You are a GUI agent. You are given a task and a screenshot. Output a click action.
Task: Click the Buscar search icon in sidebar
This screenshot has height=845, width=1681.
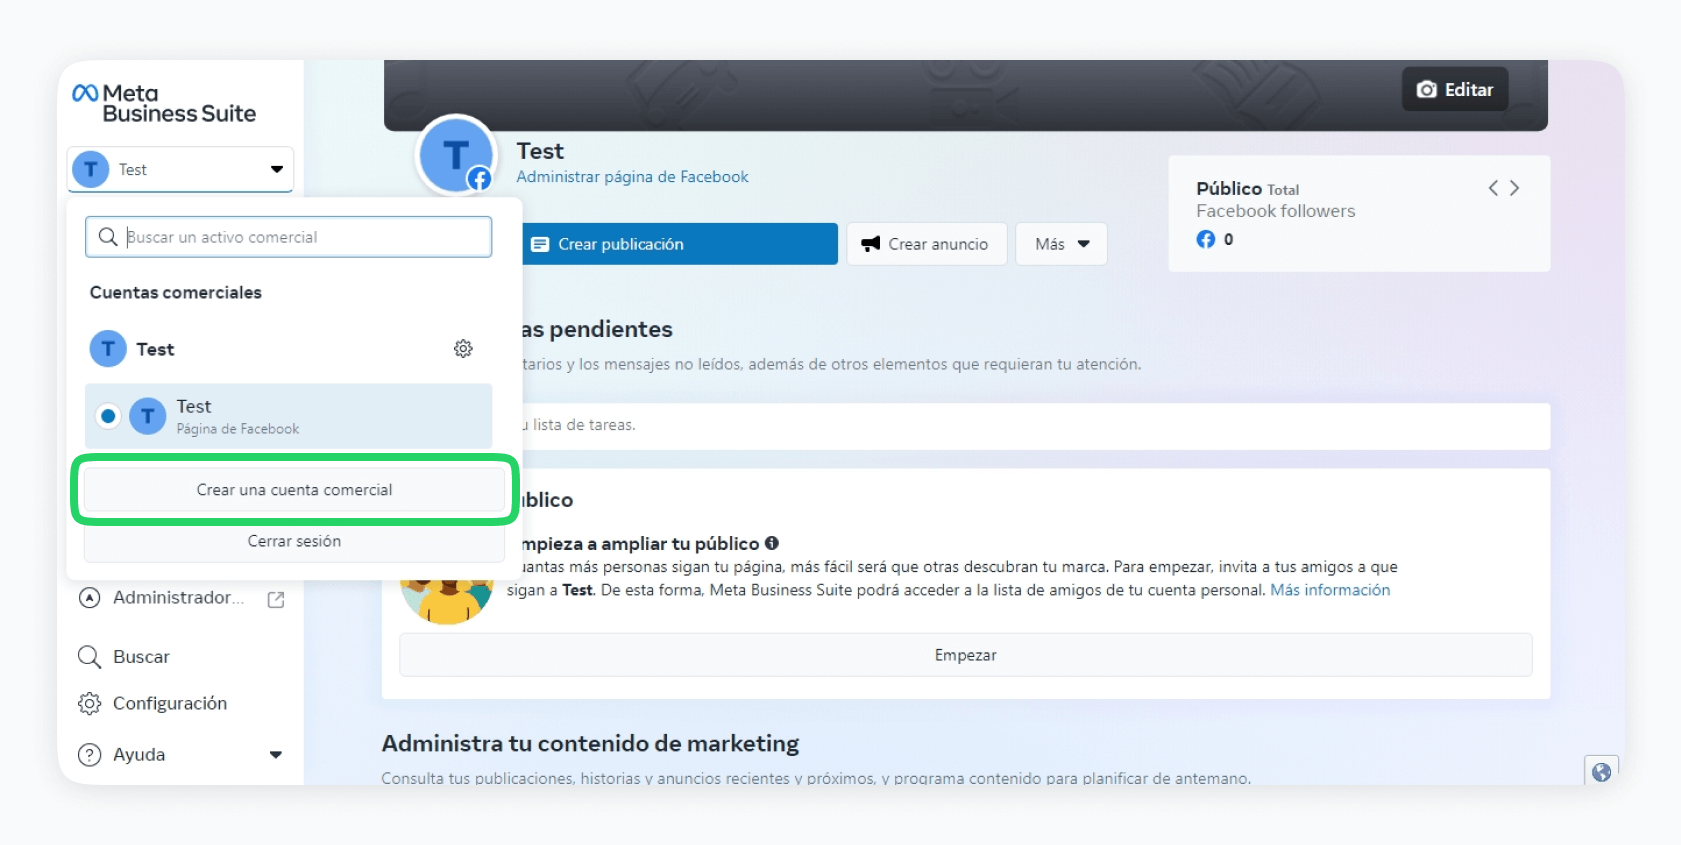pos(89,657)
